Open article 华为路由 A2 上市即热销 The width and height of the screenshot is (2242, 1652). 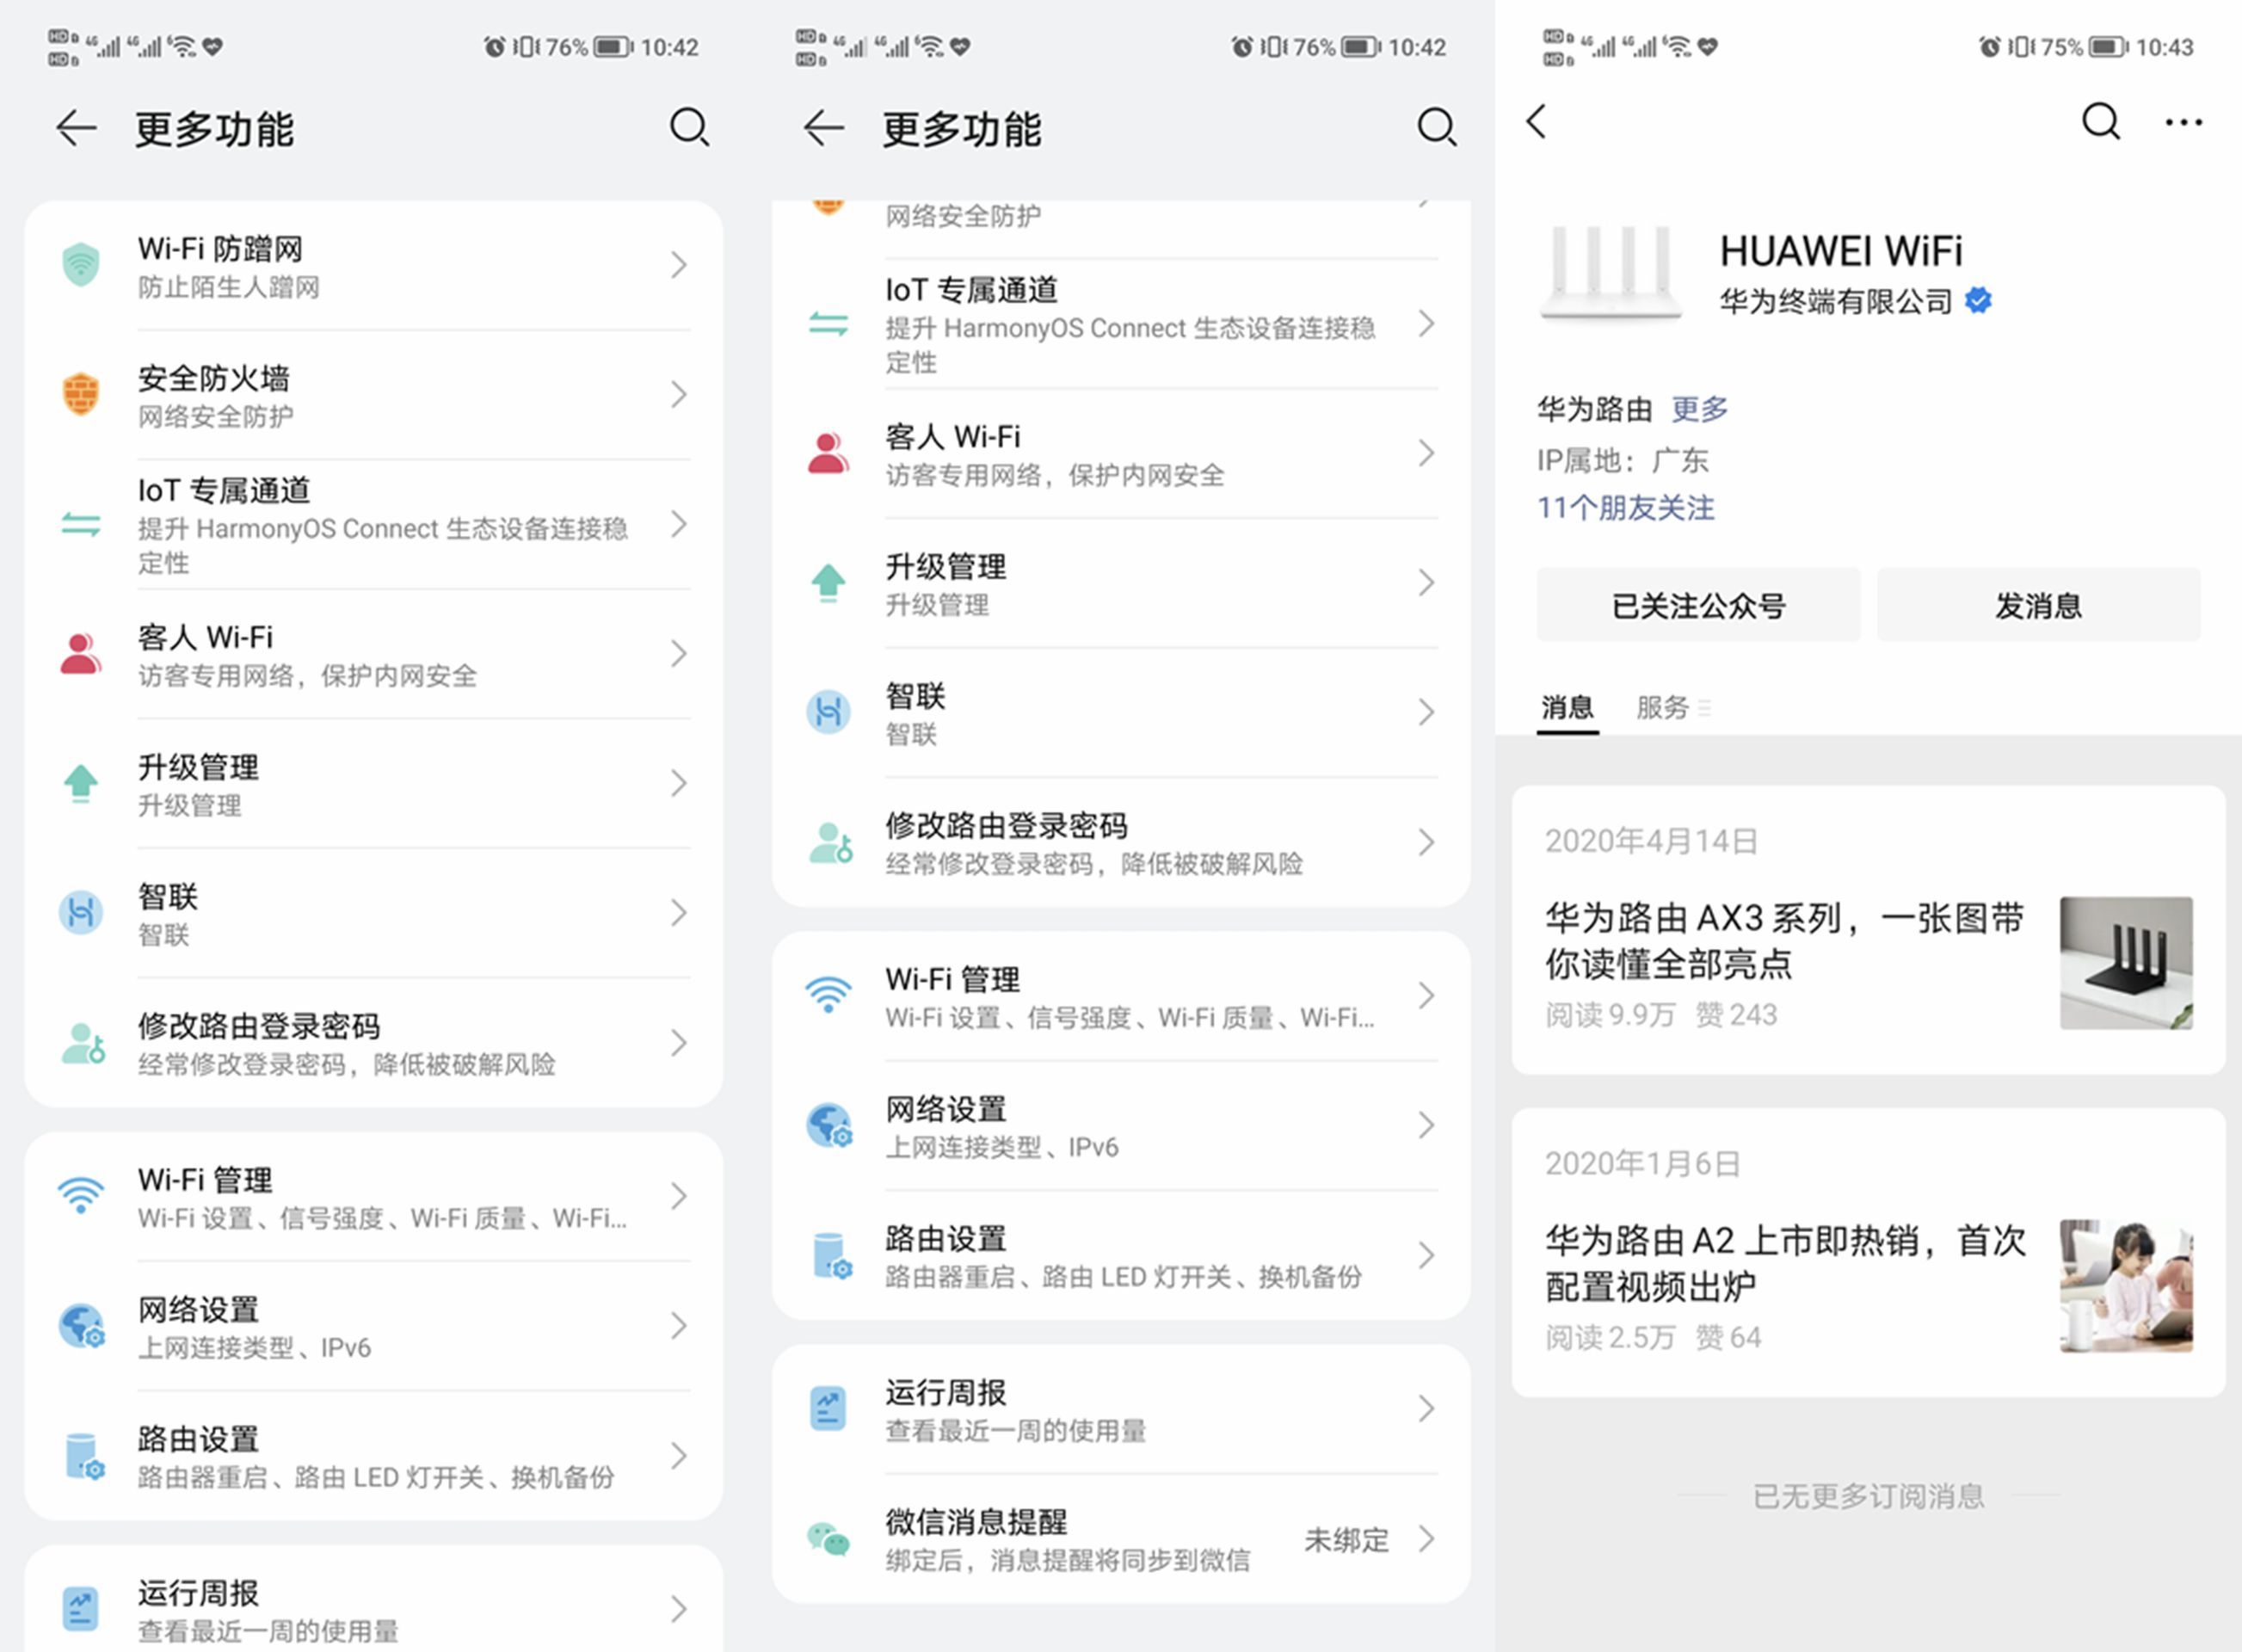1868,1252
